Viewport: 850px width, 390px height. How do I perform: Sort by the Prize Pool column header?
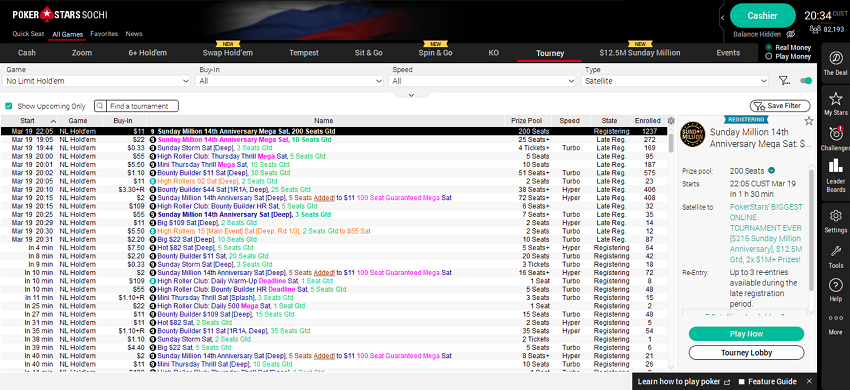point(527,120)
